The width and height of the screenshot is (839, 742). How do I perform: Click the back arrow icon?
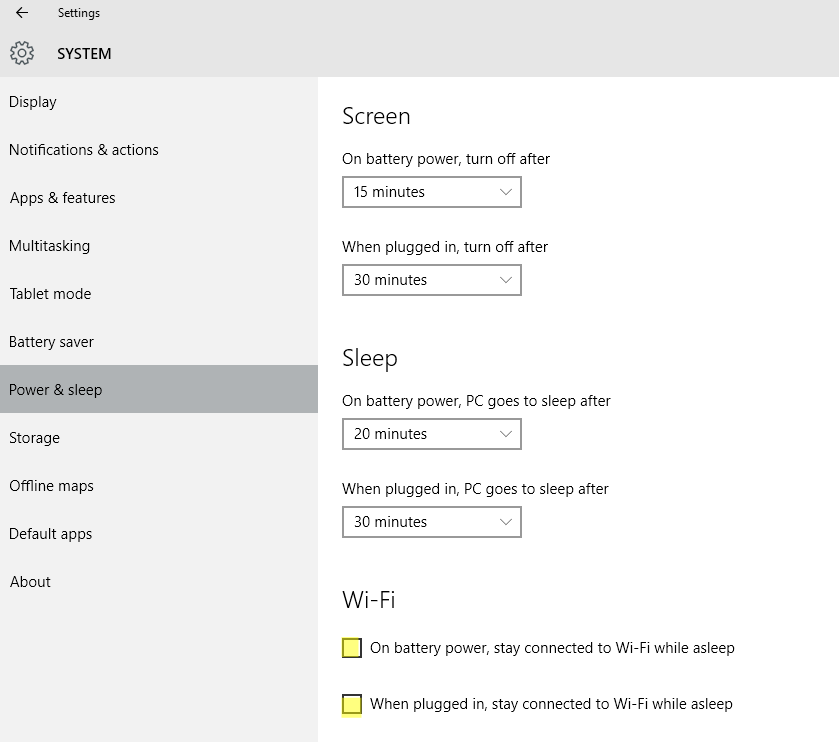(x=22, y=12)
